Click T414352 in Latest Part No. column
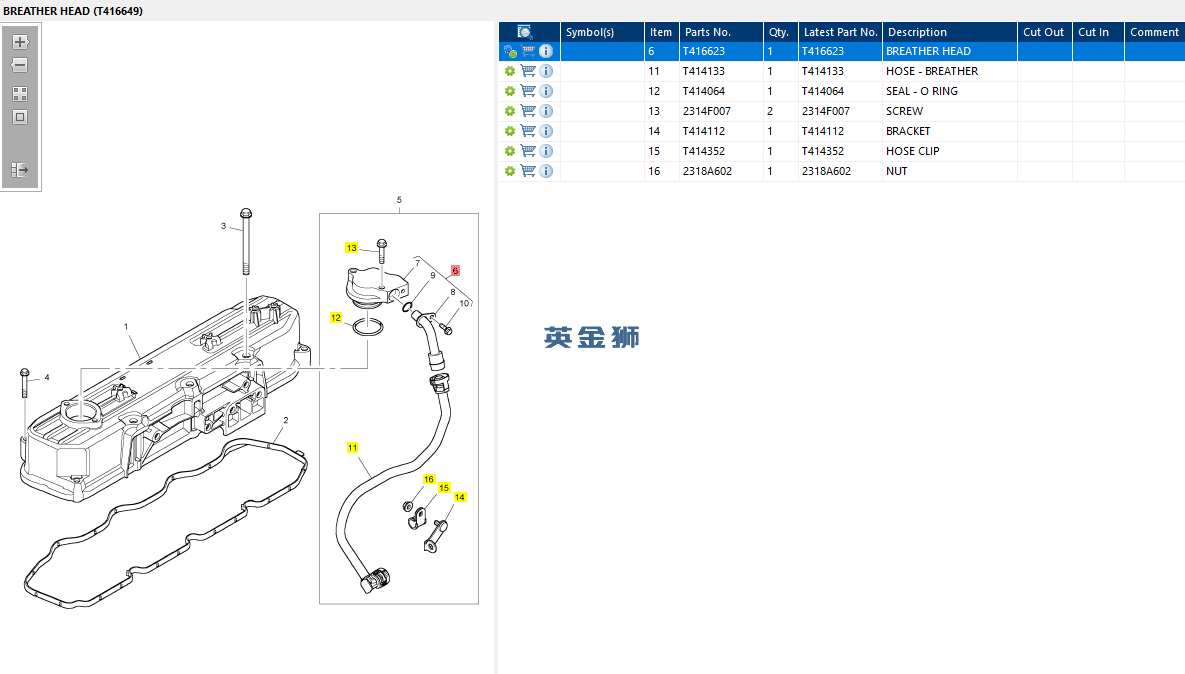 [822, 151]
